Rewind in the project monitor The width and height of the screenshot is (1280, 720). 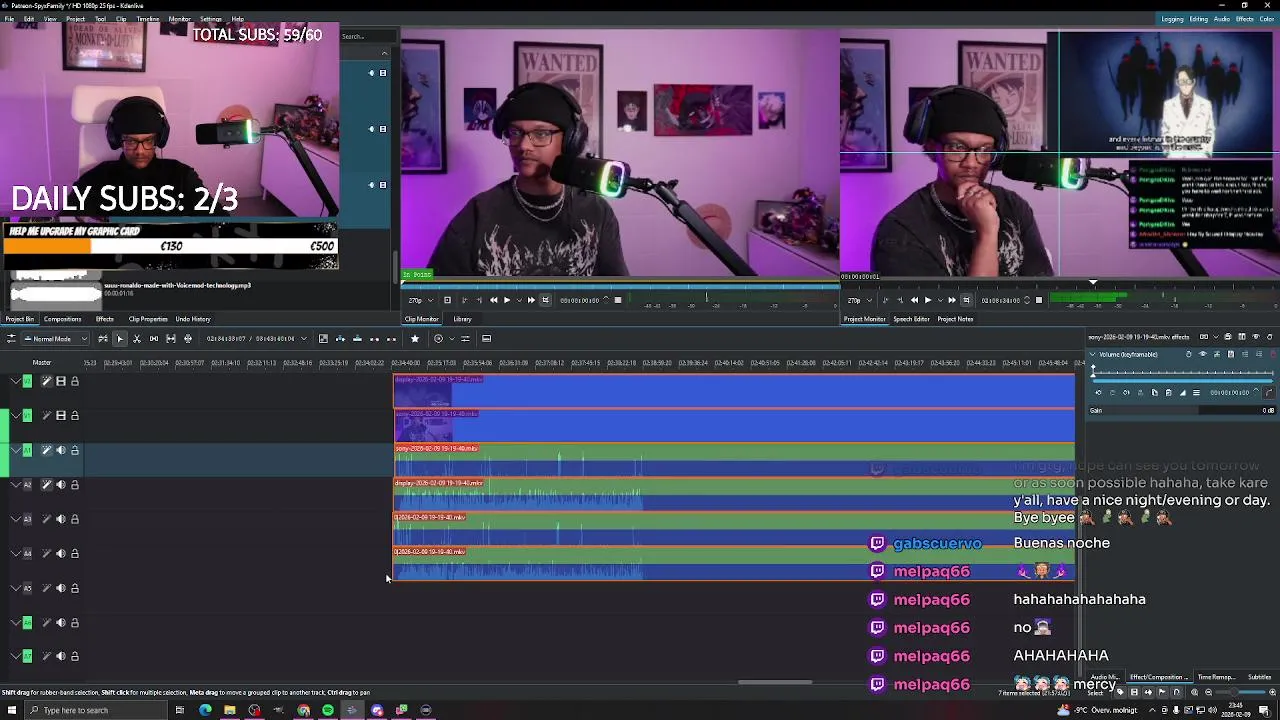click(x=914, y=300)
